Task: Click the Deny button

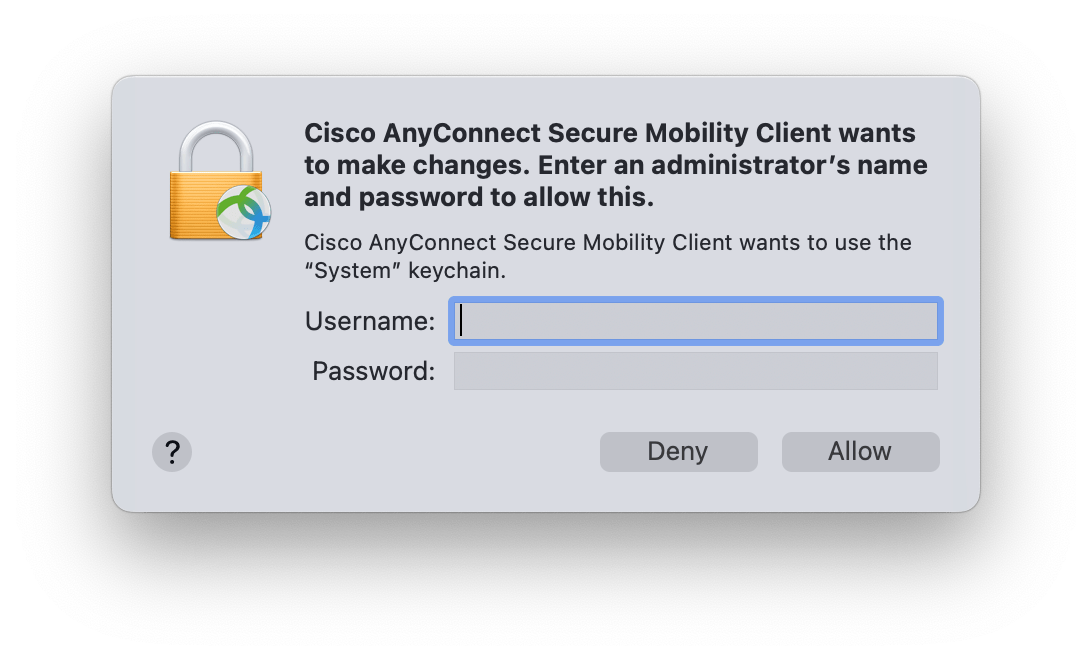Action: tap(678, 451)
